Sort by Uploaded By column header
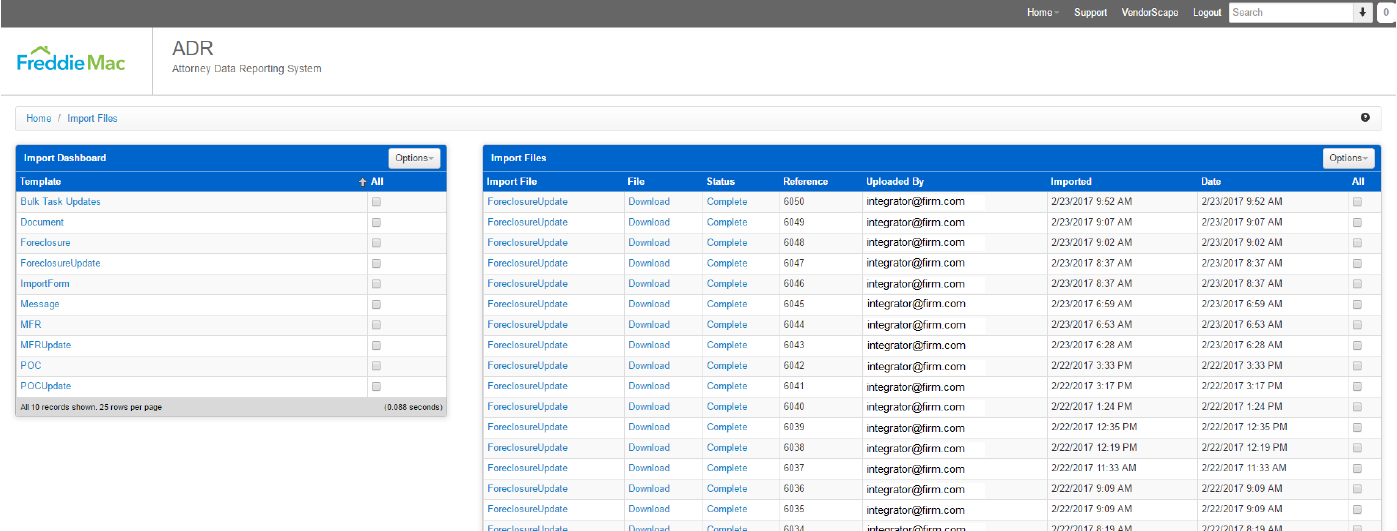The width and height of the screenshot is (1397, 531). click(895, 182)
